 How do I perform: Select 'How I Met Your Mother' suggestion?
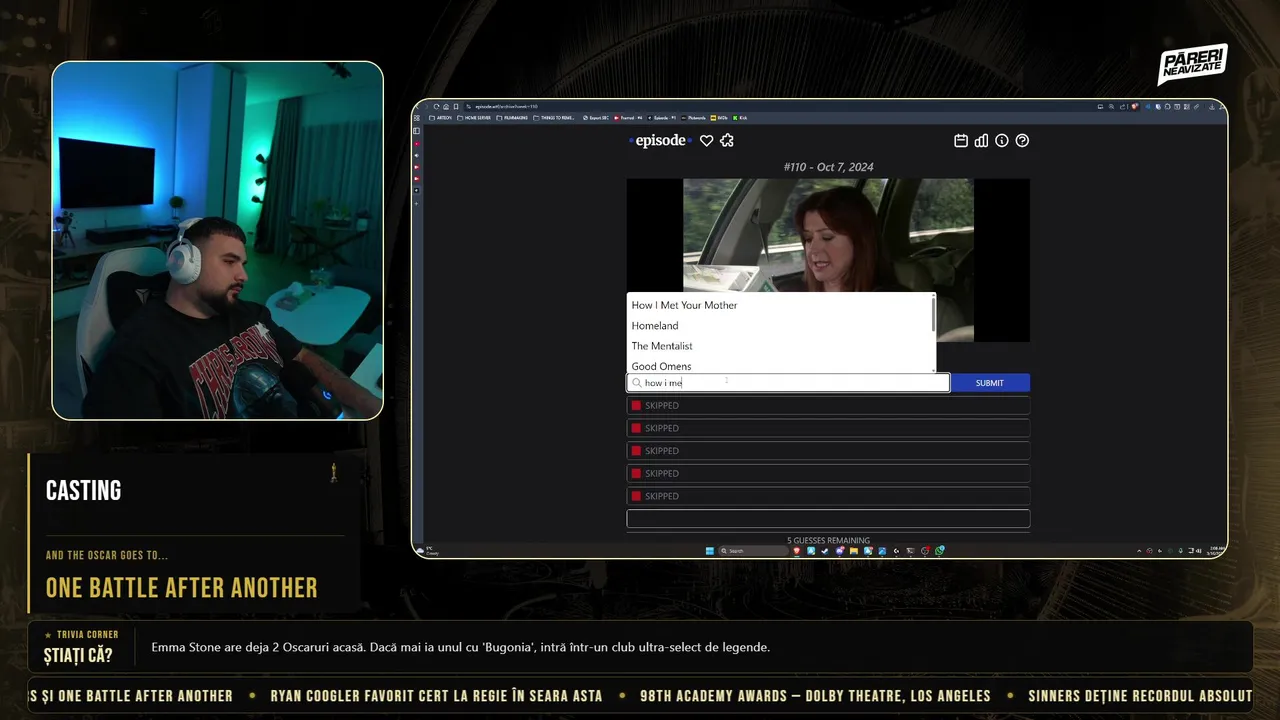780,305
